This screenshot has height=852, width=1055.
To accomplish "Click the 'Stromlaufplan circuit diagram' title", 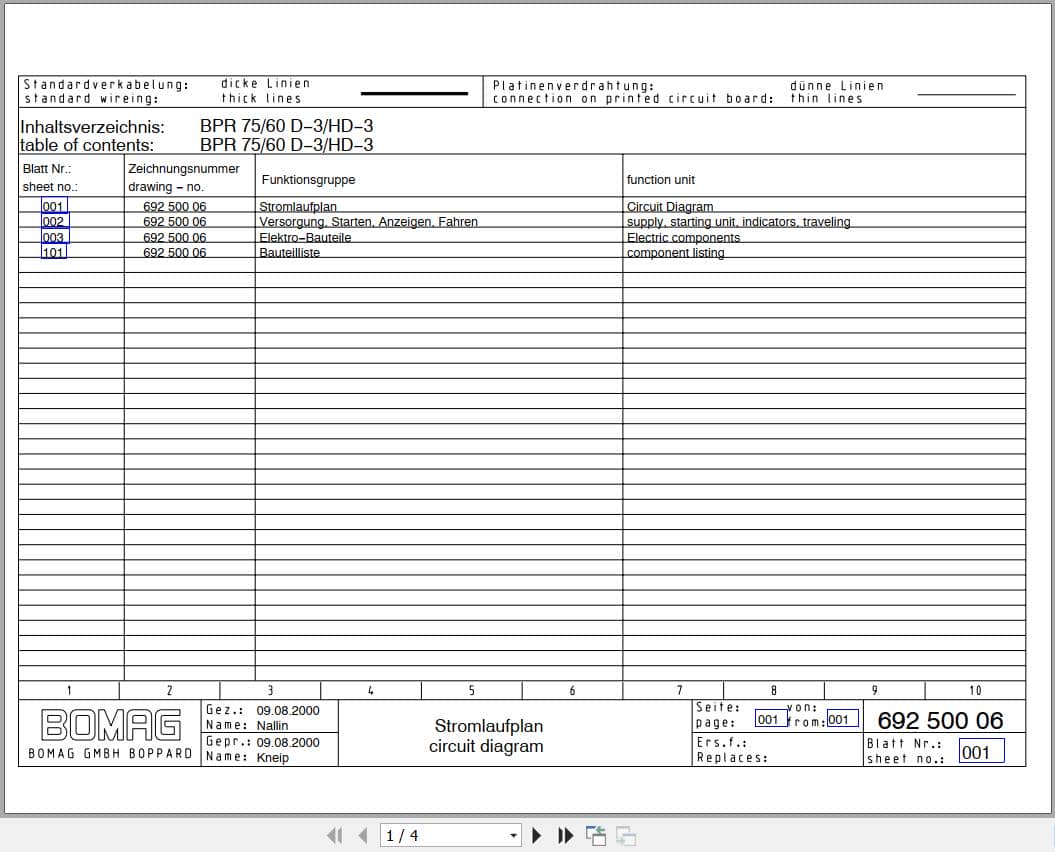I will [486, 736].
